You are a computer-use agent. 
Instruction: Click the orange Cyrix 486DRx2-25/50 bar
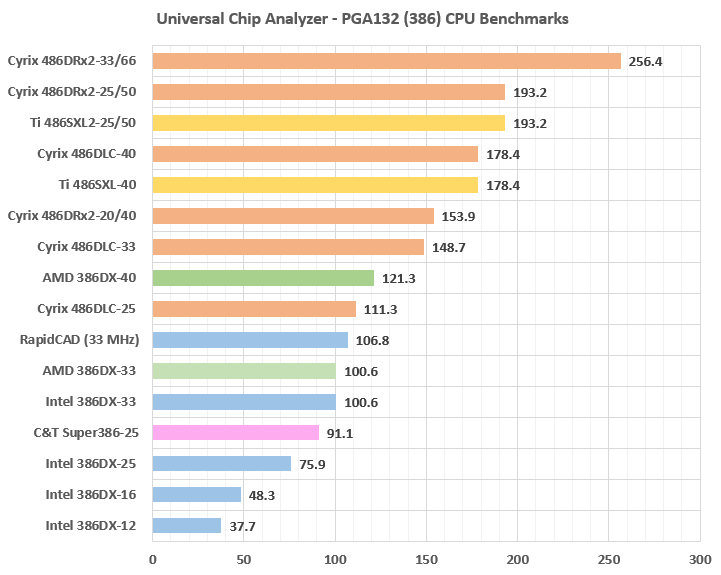point(329,92)
